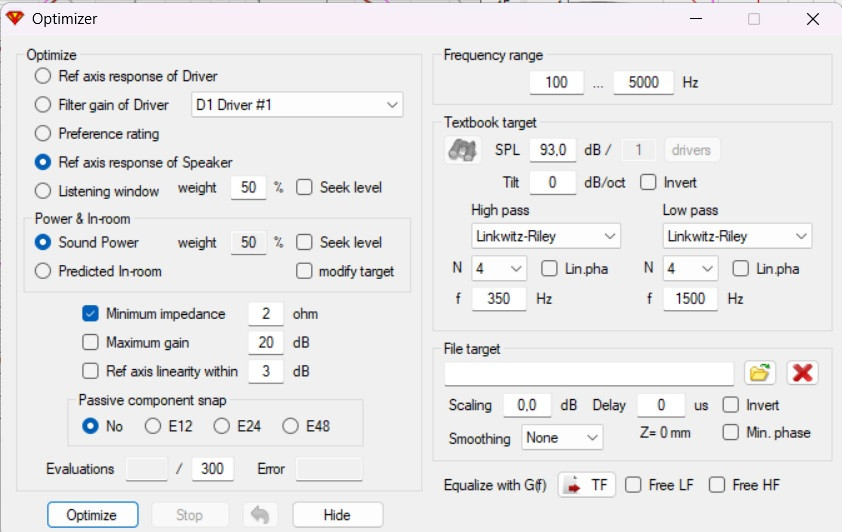Image resolution: width=842 pixels, height=532 pixels.
Task: Click the driver count field showing 1
Action: coord(638,150)
